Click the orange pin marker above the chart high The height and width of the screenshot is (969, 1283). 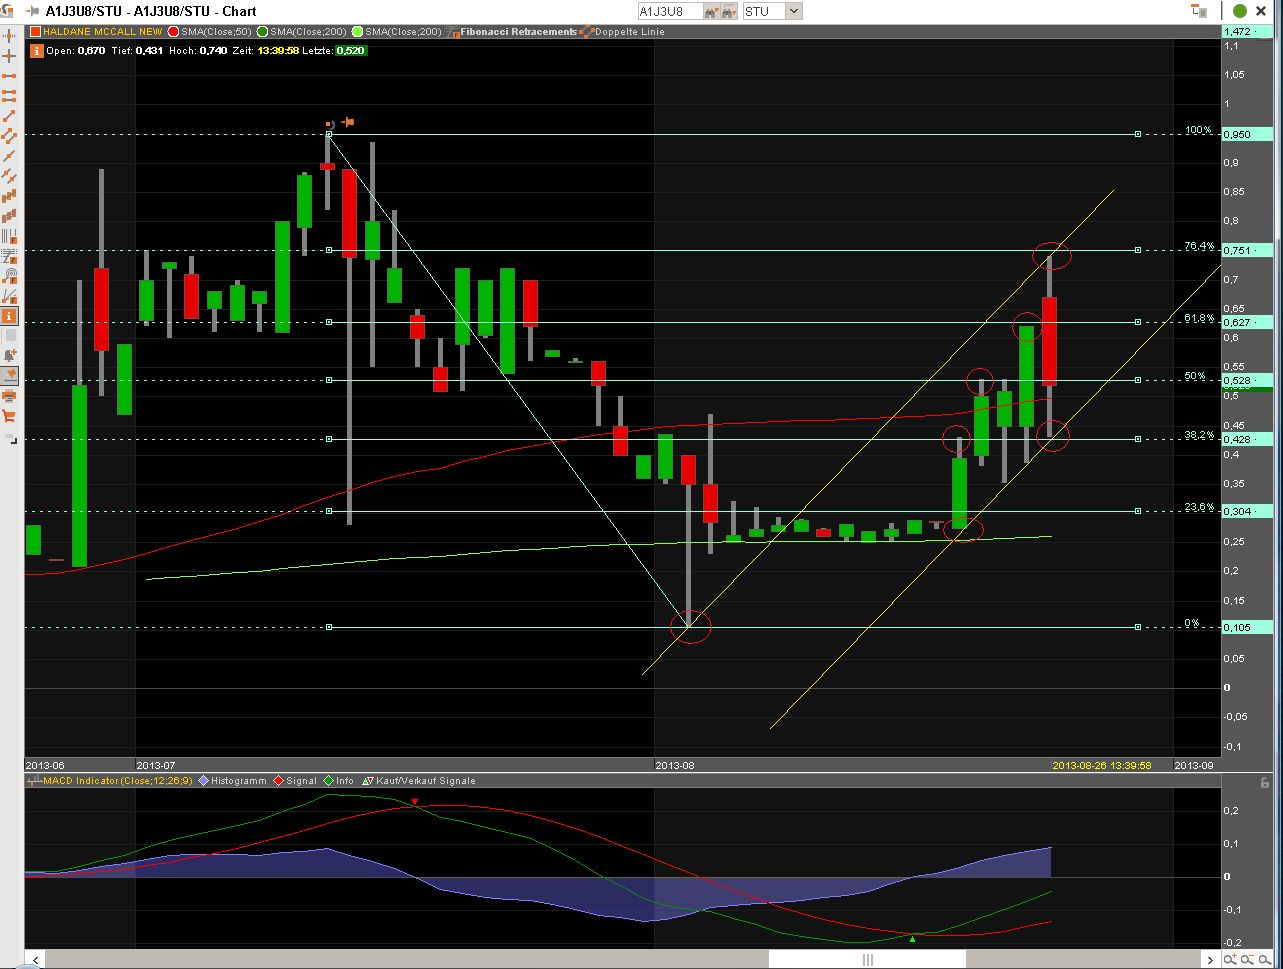[x=348, y=122]
